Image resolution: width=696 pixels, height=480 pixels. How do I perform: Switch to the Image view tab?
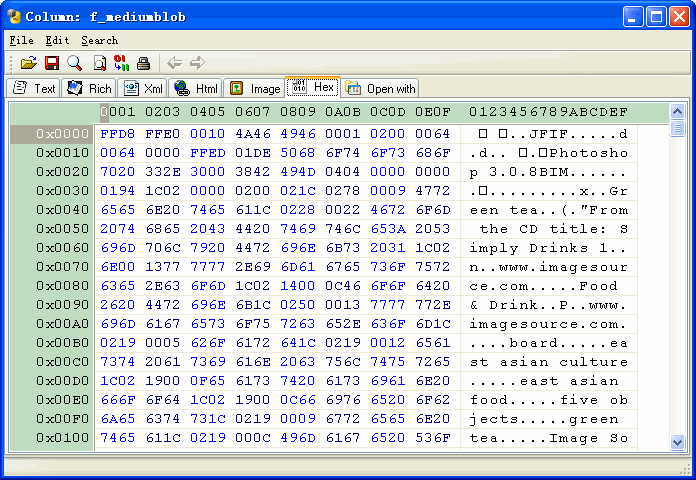254,88
